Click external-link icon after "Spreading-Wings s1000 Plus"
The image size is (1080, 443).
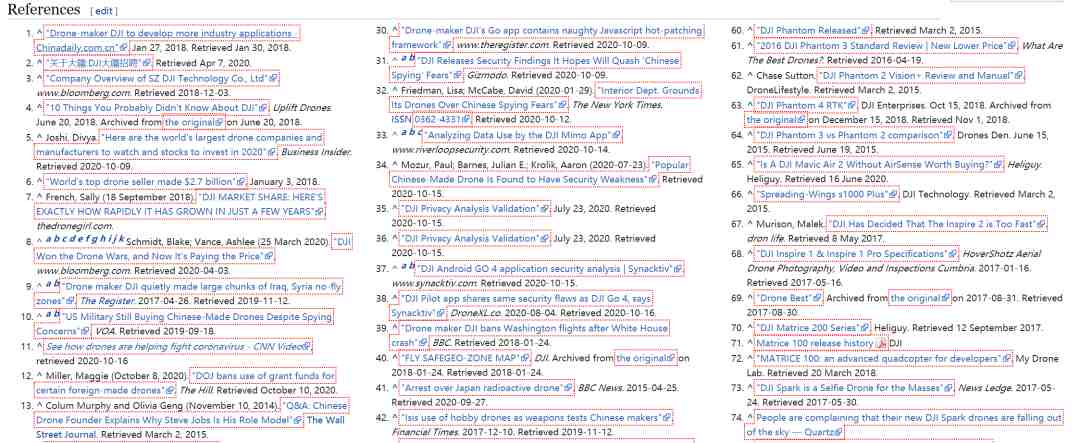893,195
